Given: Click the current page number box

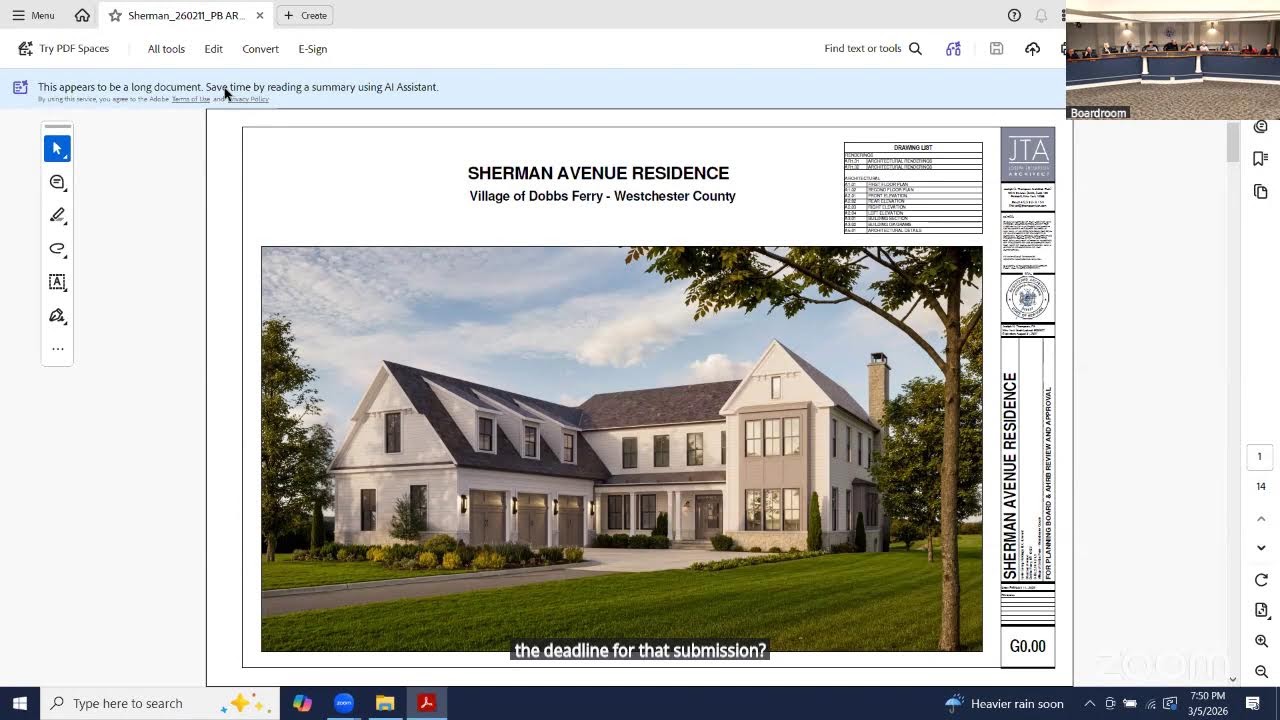Looking at the screenshot, I should [x=1260, y=456].
